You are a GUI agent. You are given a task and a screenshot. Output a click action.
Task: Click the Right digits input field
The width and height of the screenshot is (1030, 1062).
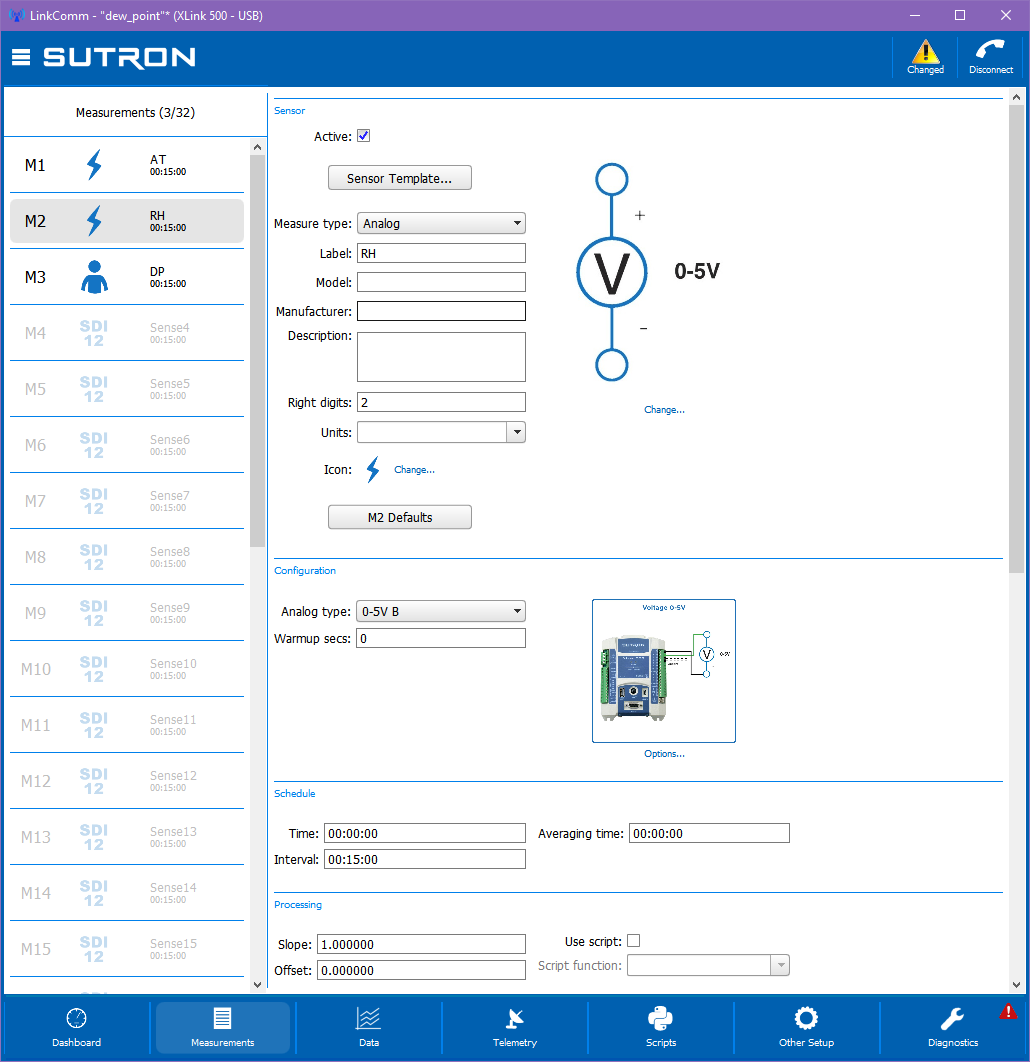click(441, 402)
